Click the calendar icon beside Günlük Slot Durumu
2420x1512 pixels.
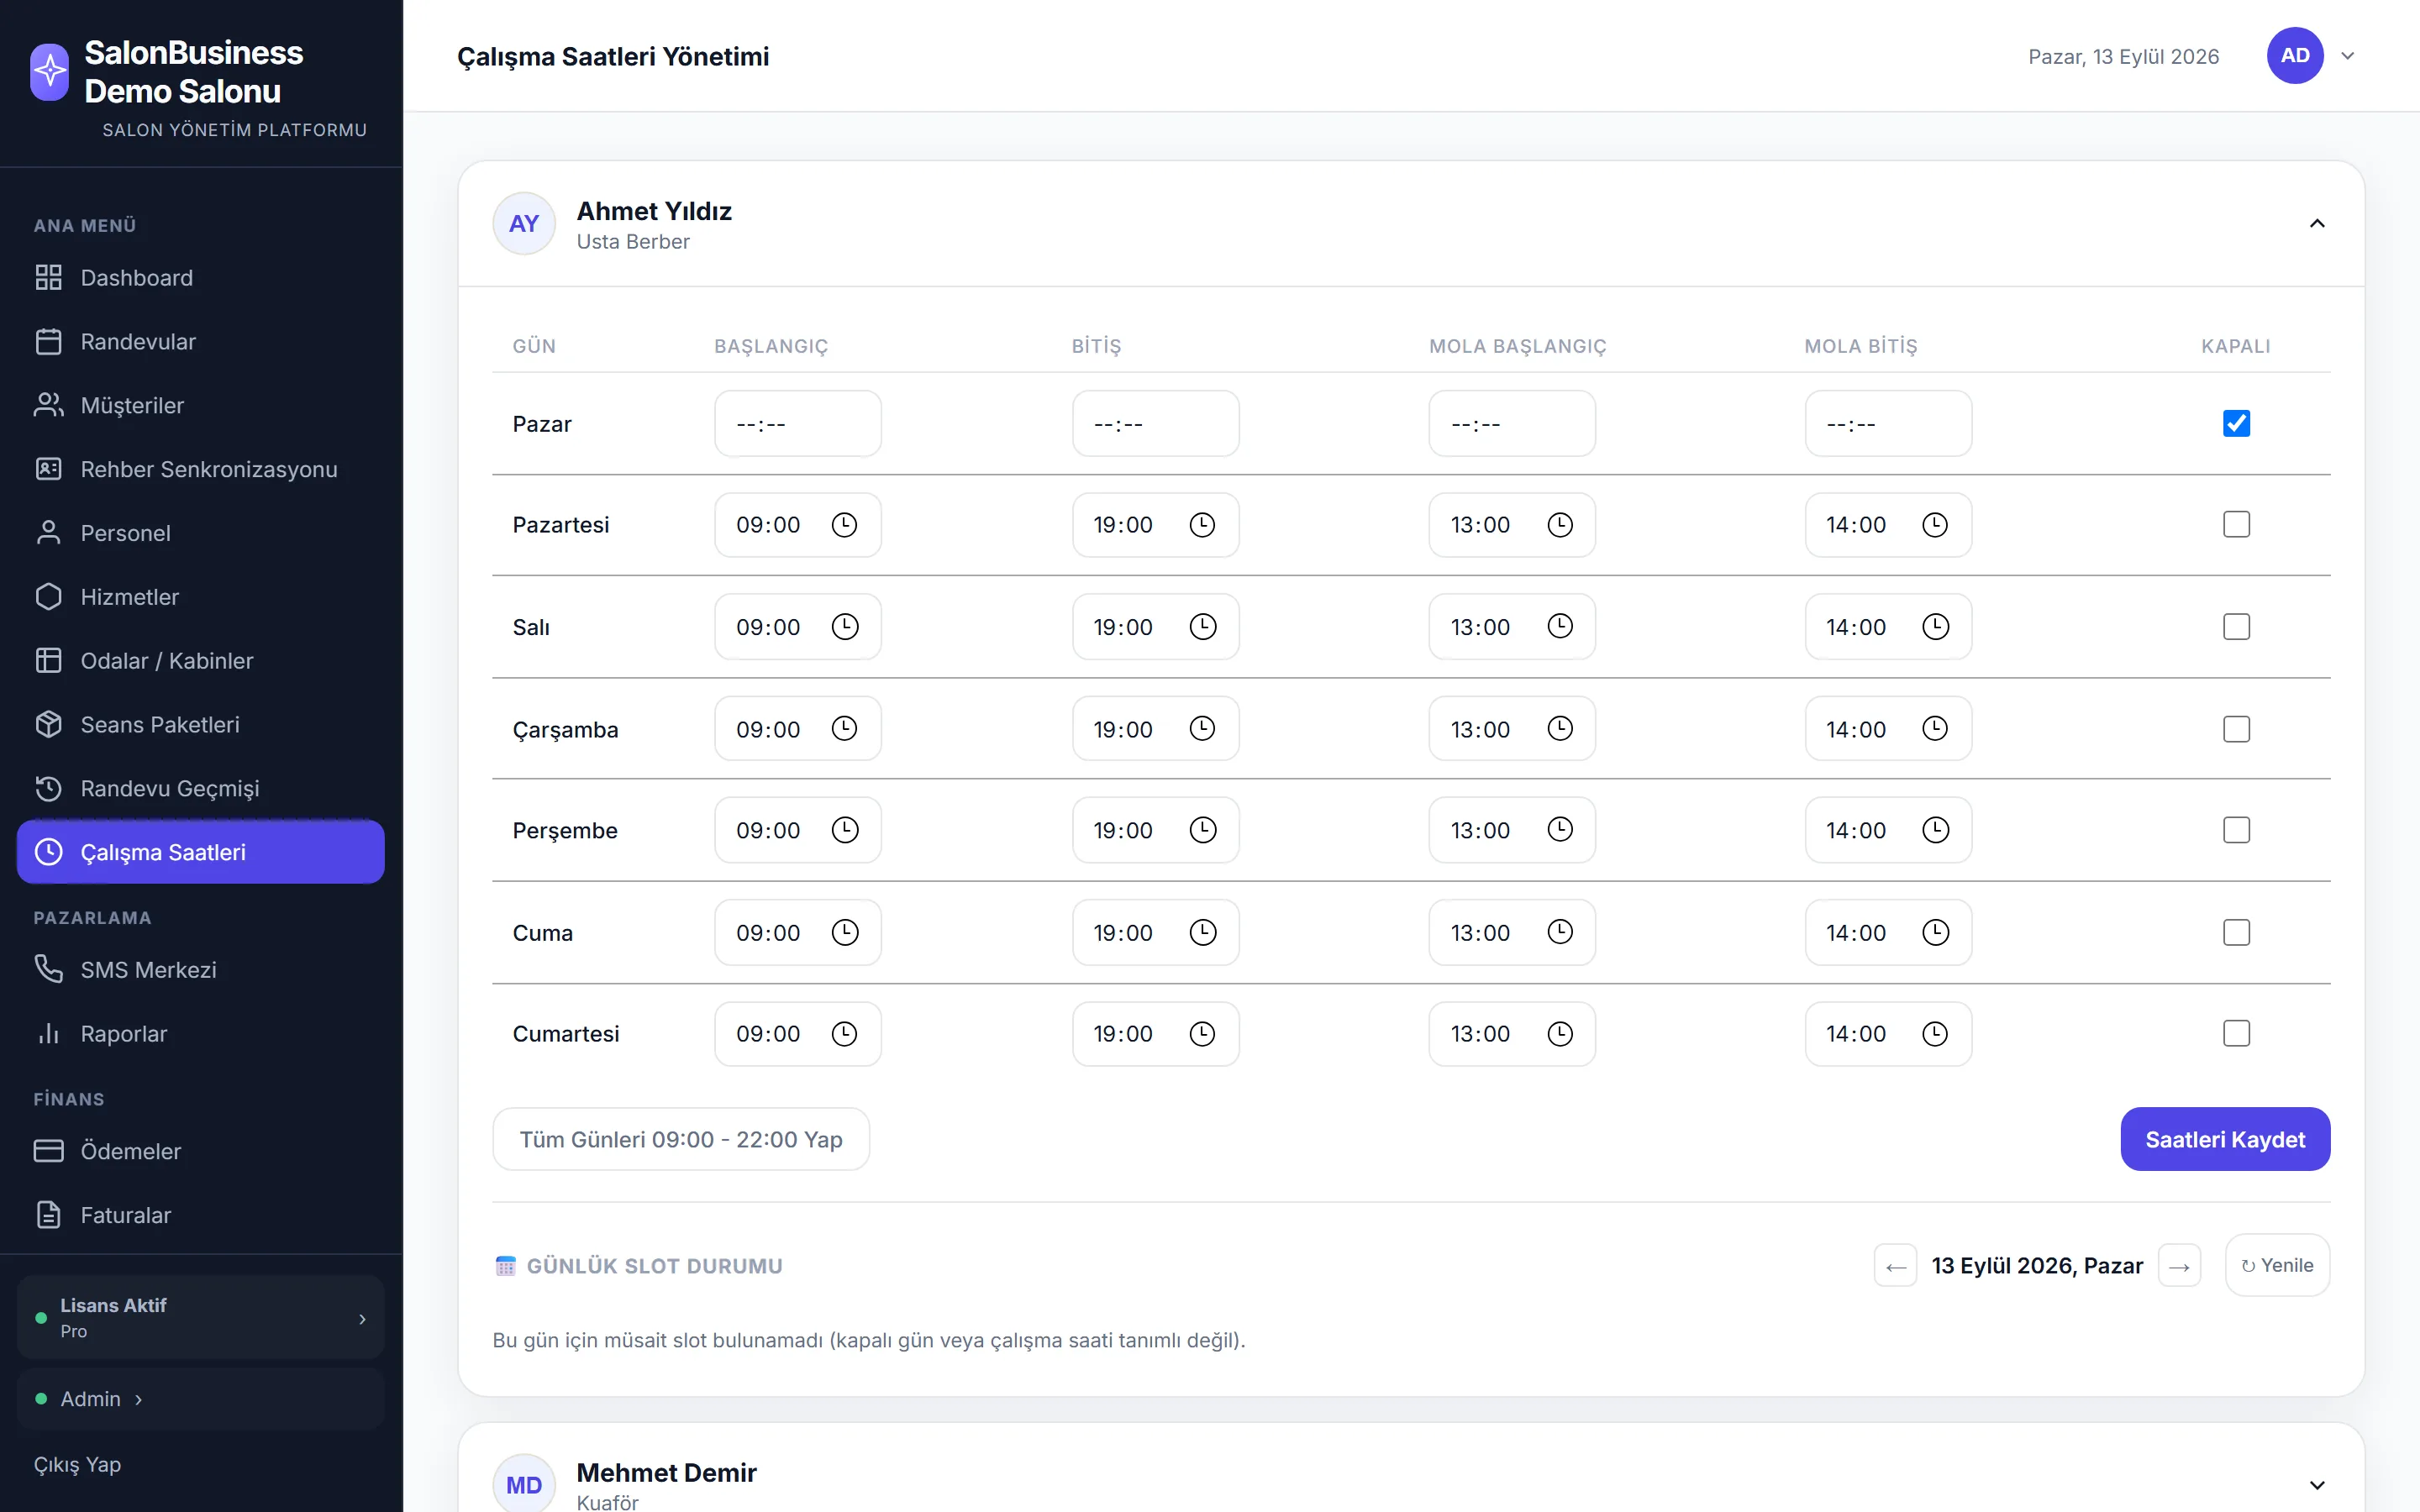click(505, 1266)
